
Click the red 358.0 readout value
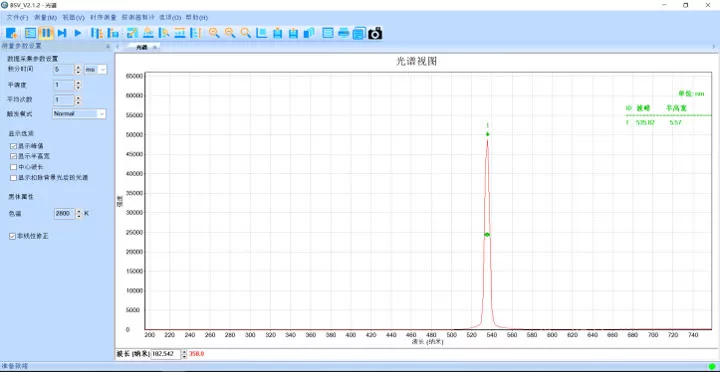tap(197, 354)
